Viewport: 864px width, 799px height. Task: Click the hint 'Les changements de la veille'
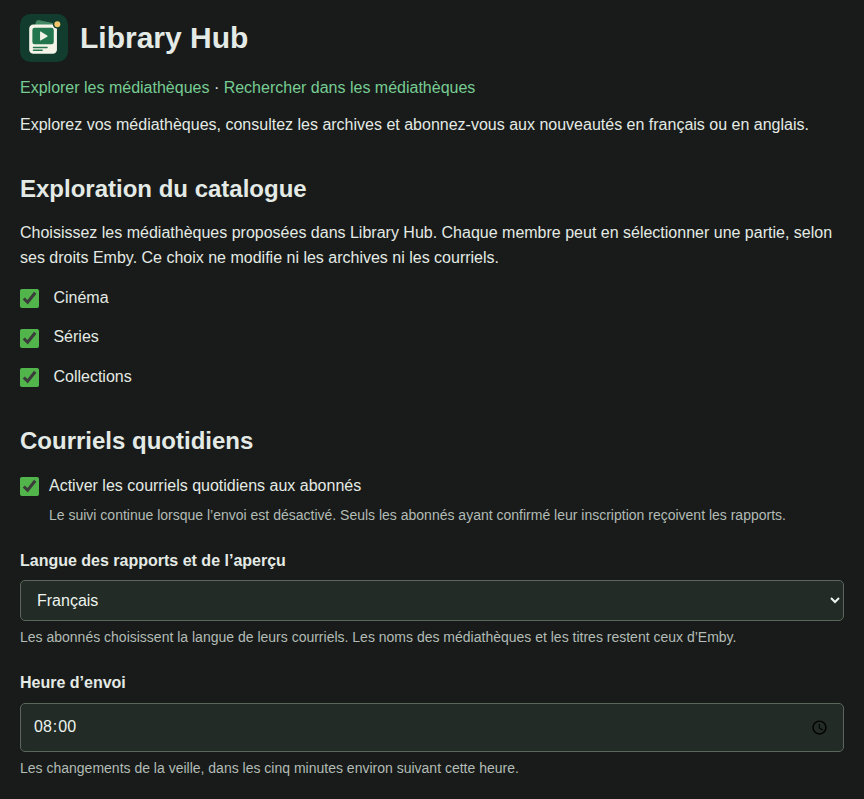pos(269,768)
